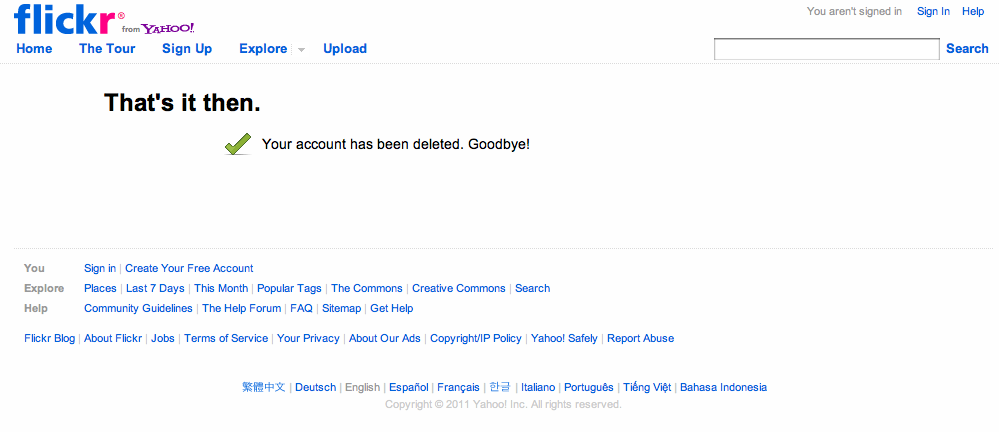Open the Upload navigation item
This screenshot has width=999, height=432.
(345, 48)
